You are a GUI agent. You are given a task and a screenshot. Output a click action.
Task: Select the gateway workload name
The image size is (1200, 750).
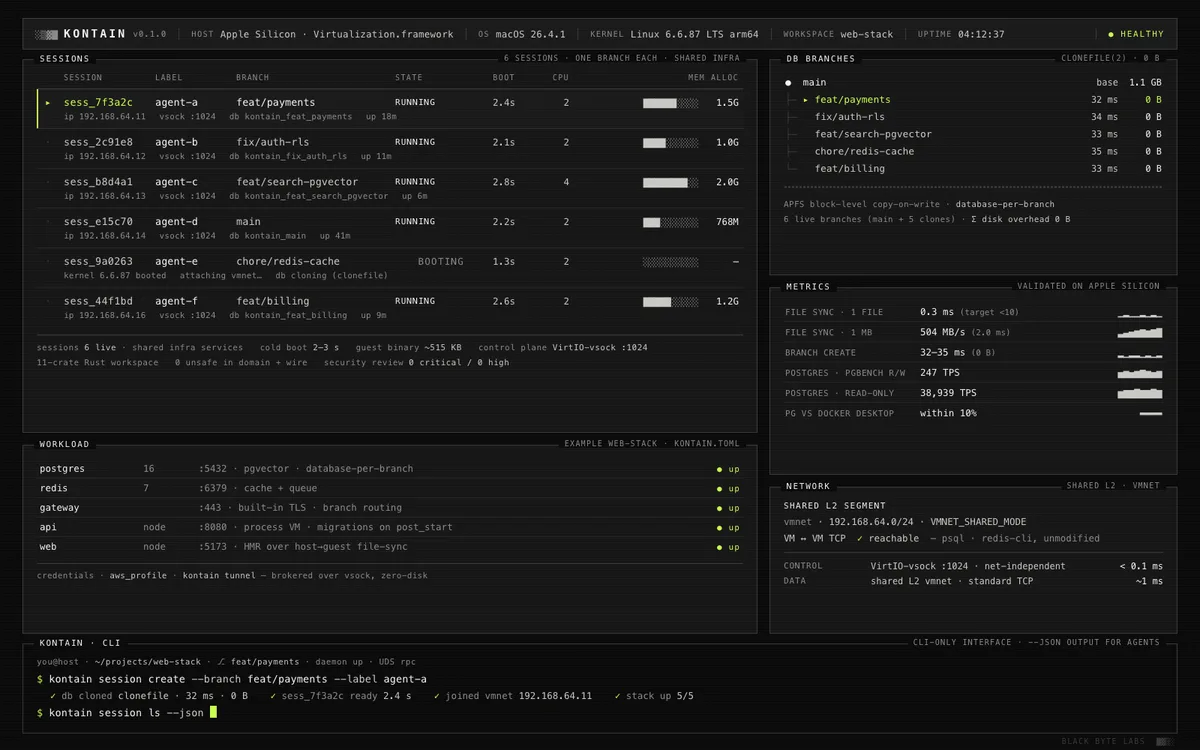point(59,508)
